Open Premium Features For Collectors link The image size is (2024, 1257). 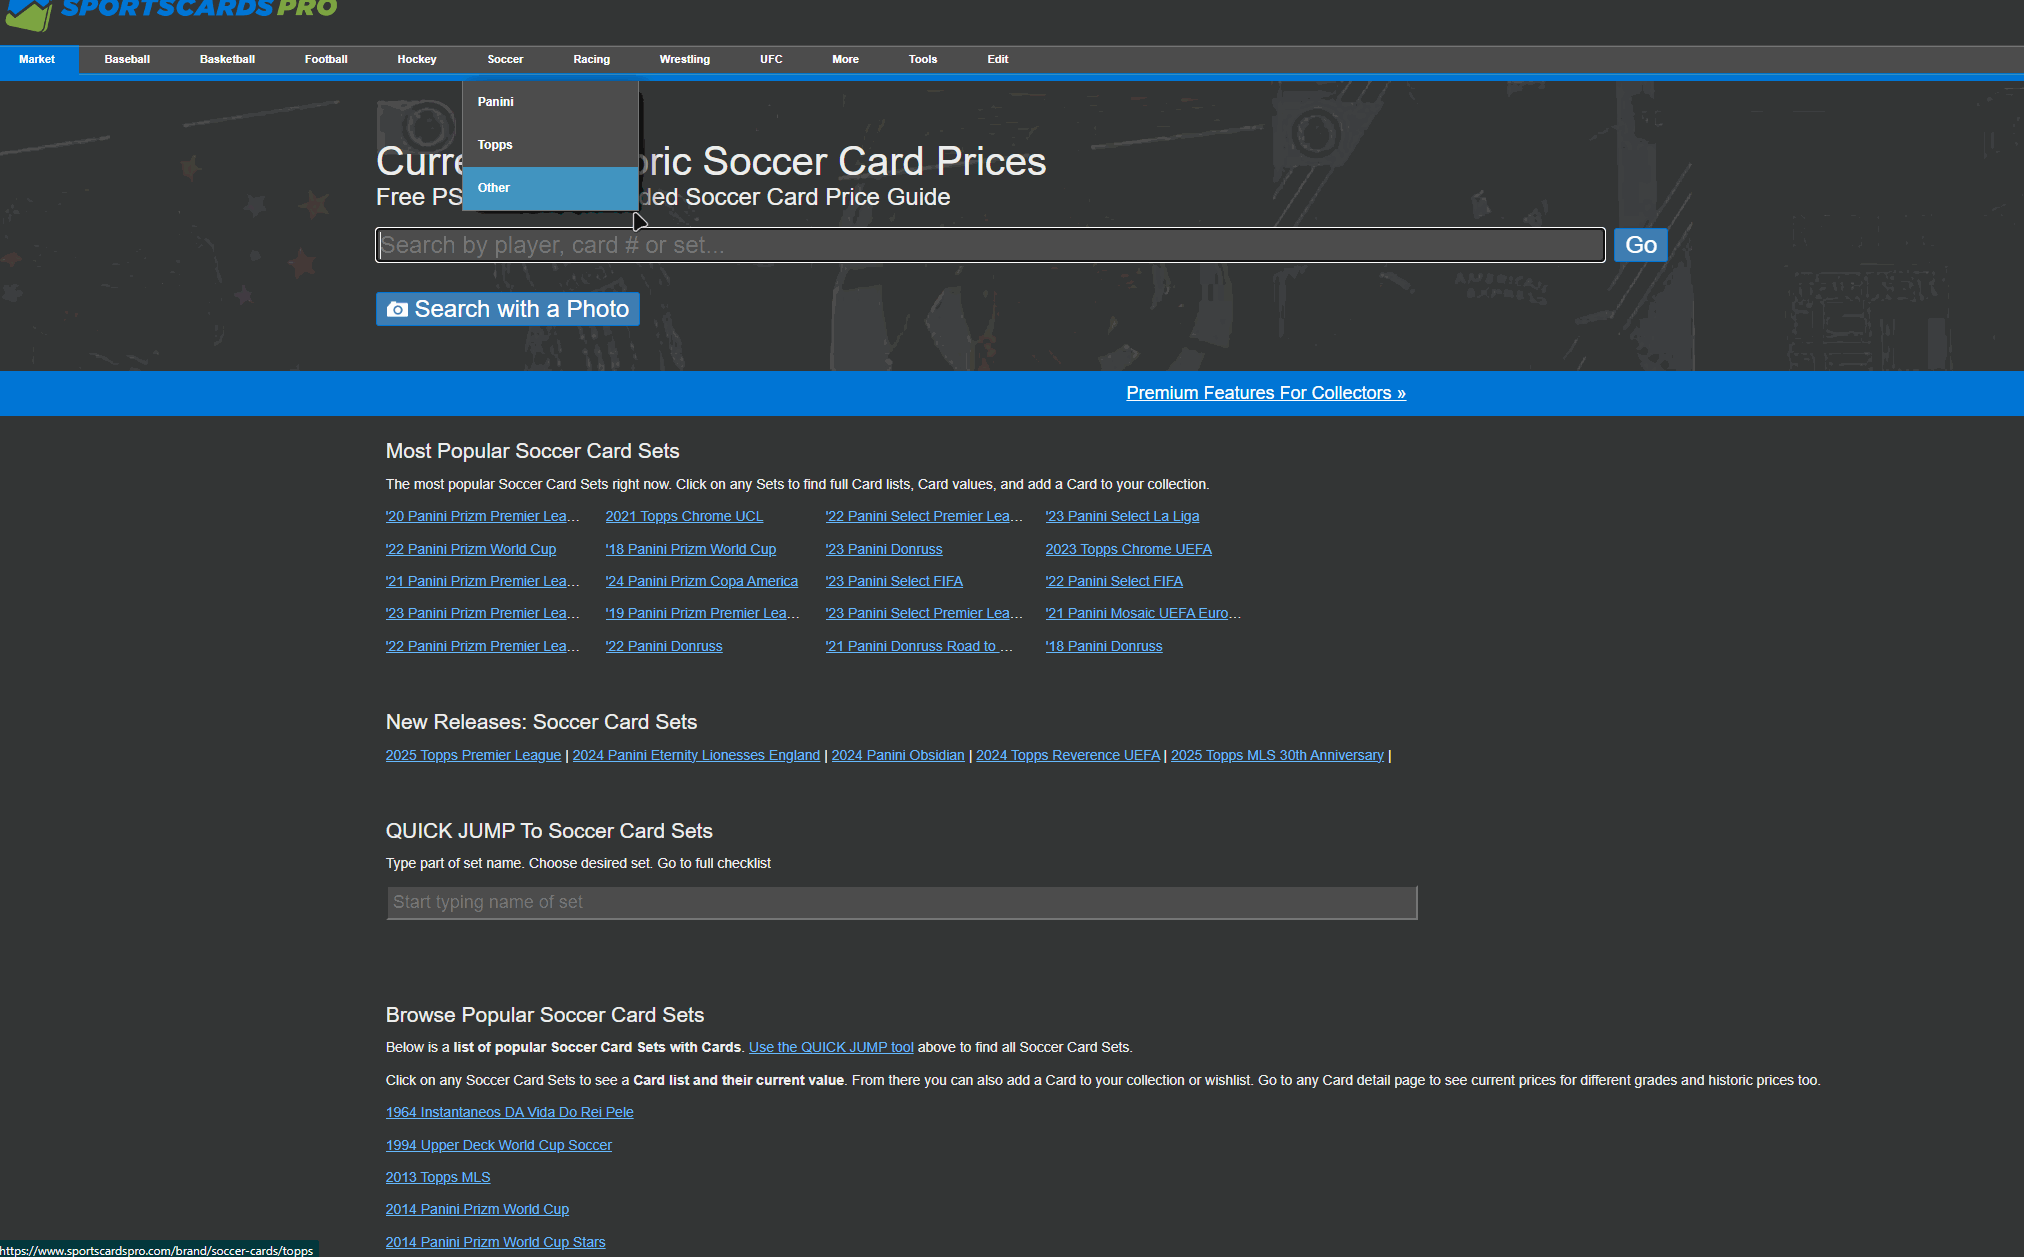click(1265, 393)
